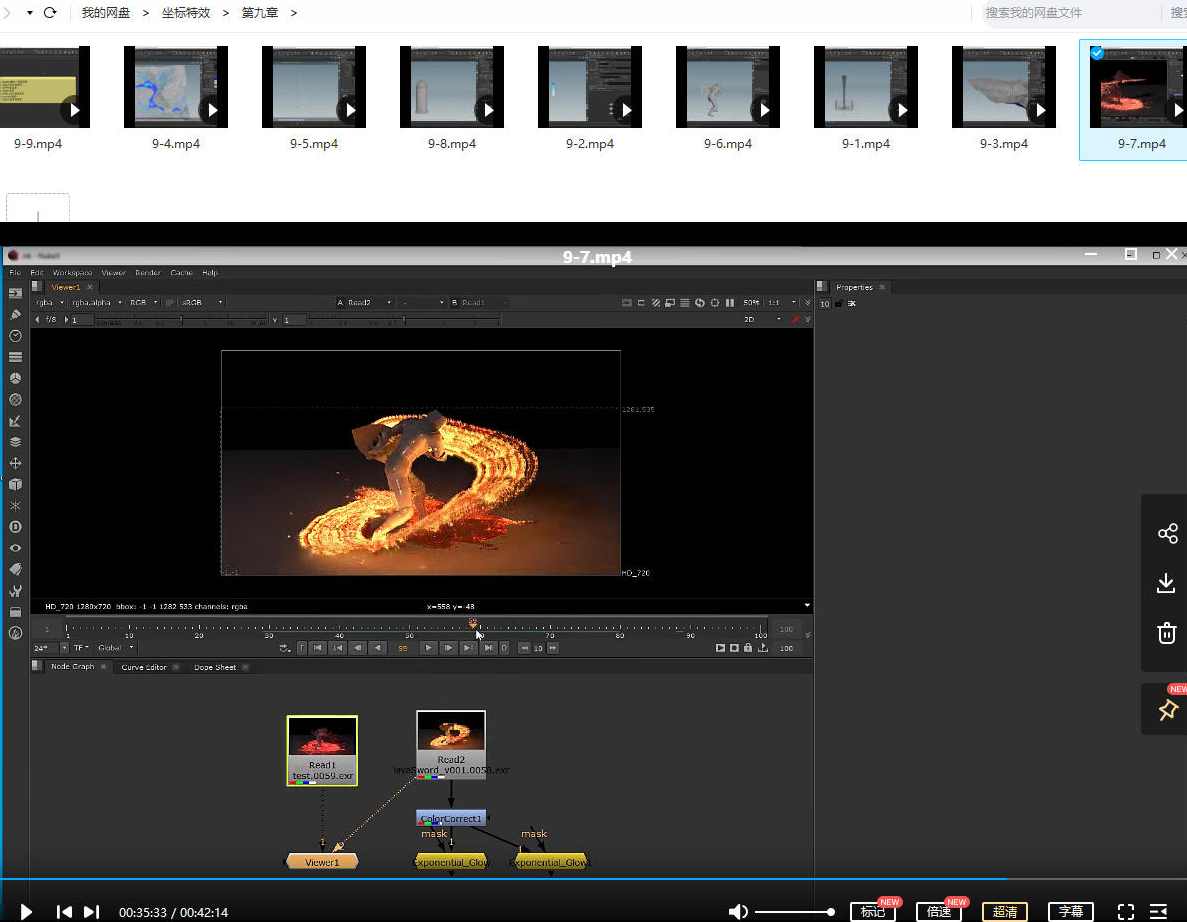1187x922 pixels.
Task: Open the ToolSets wrench icon
Action: click(15, 590)
